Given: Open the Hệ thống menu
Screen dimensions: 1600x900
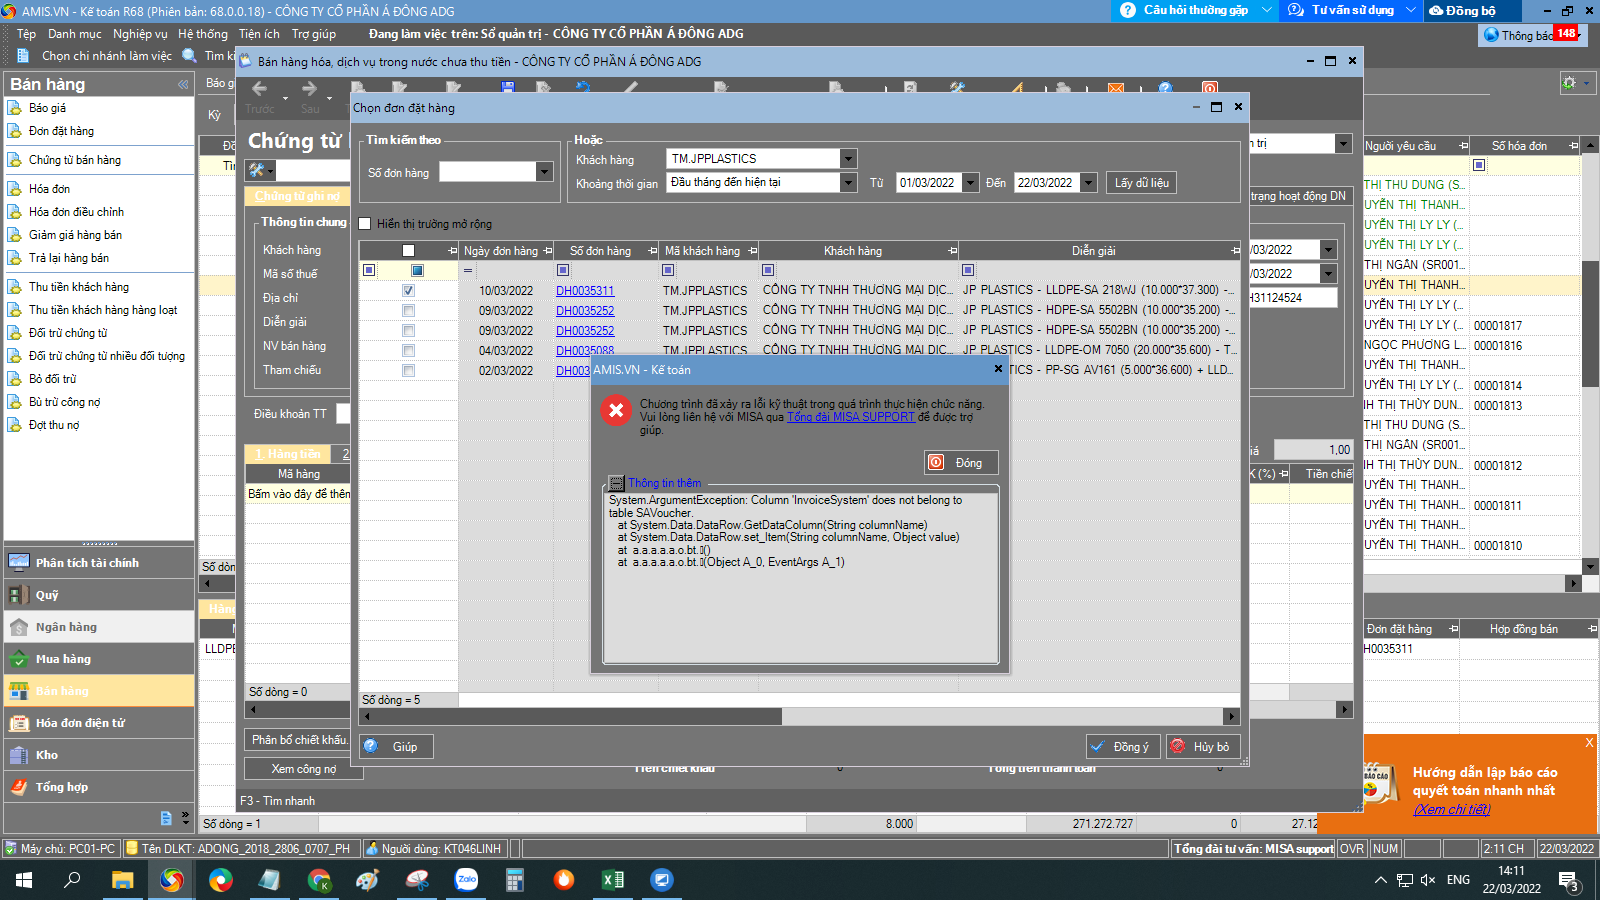Looking at the screenshot, I should click(203, 34).
